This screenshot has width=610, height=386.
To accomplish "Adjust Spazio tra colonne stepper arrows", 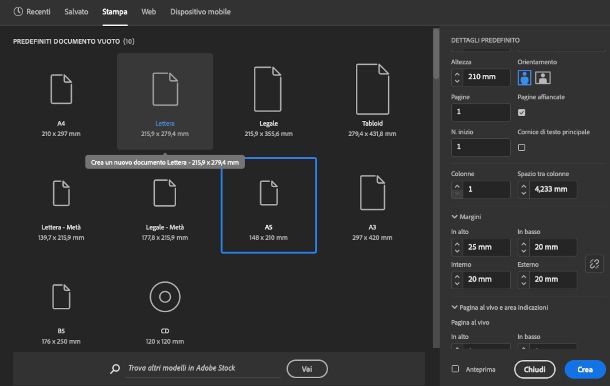I will [524, 189].
